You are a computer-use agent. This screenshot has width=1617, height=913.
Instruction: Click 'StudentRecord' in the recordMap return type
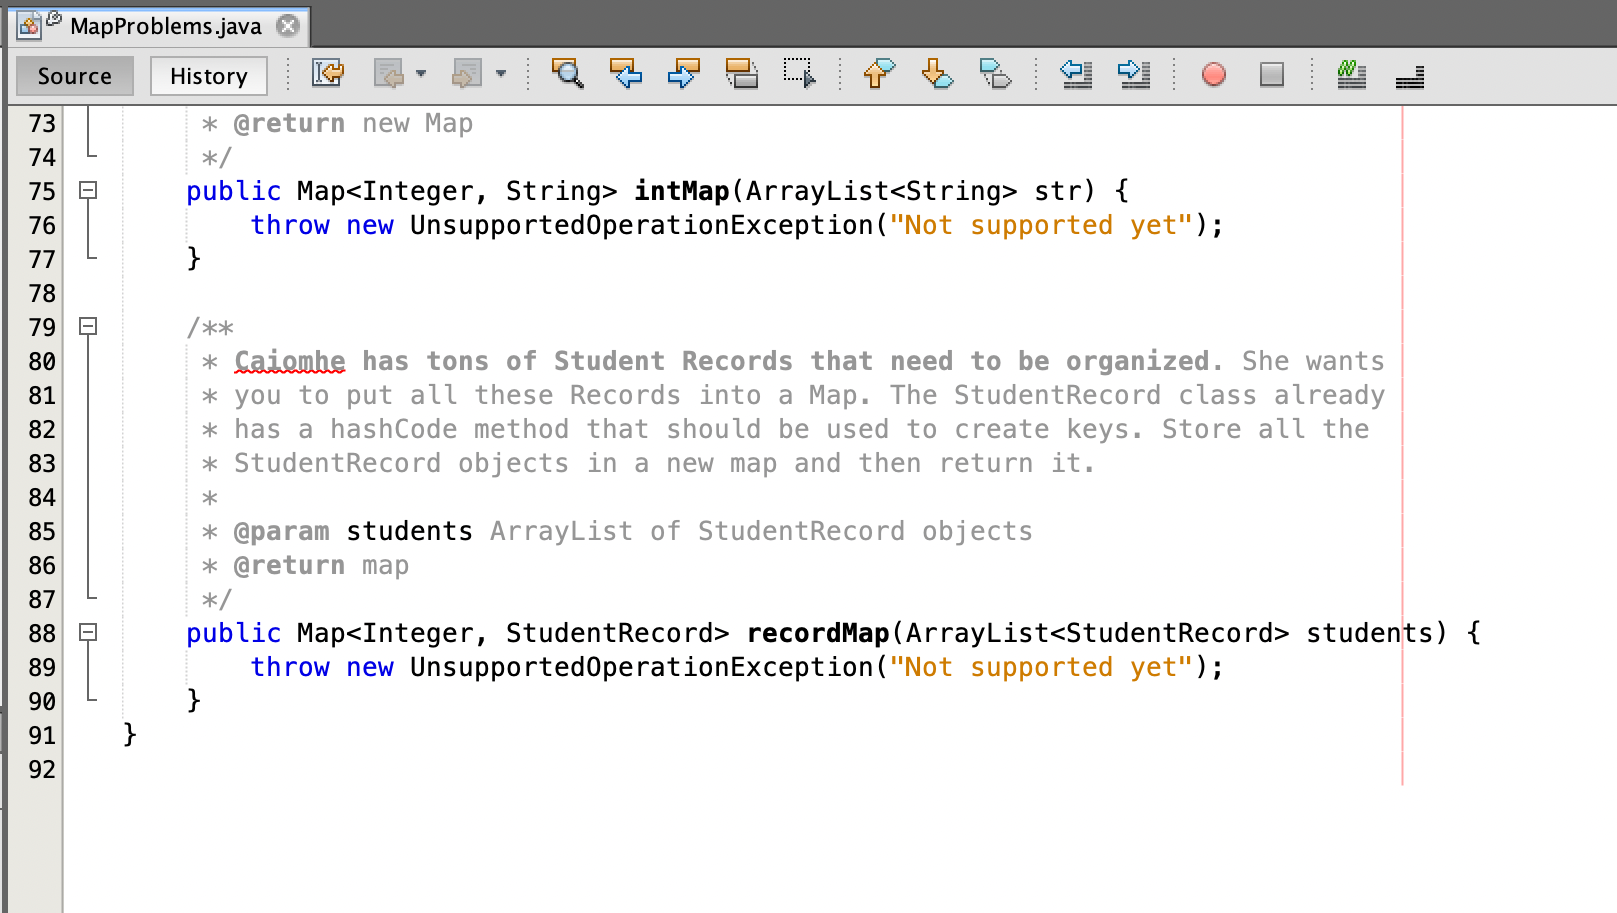point(610,633)
